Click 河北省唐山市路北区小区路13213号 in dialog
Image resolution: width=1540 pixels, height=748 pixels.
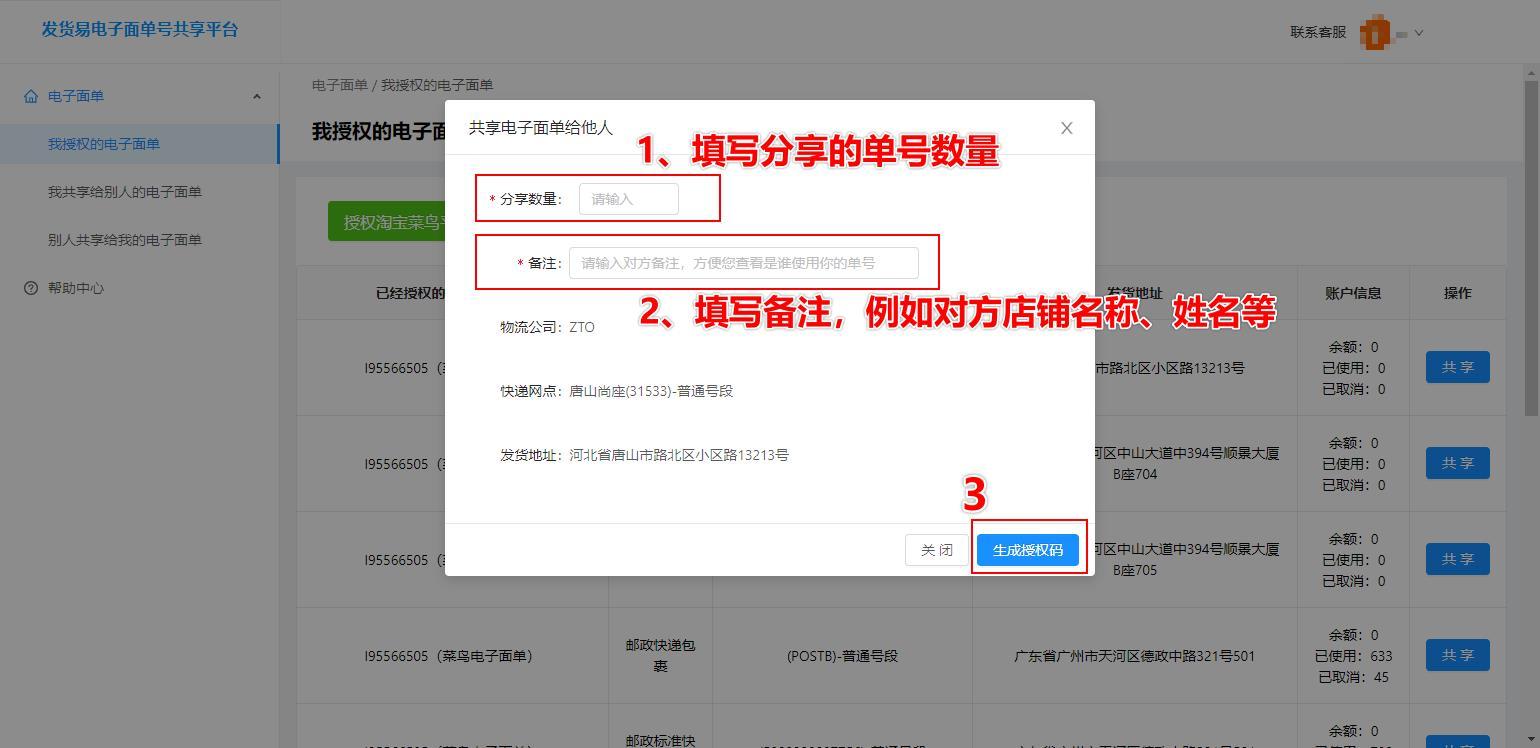tap(679, 455)
